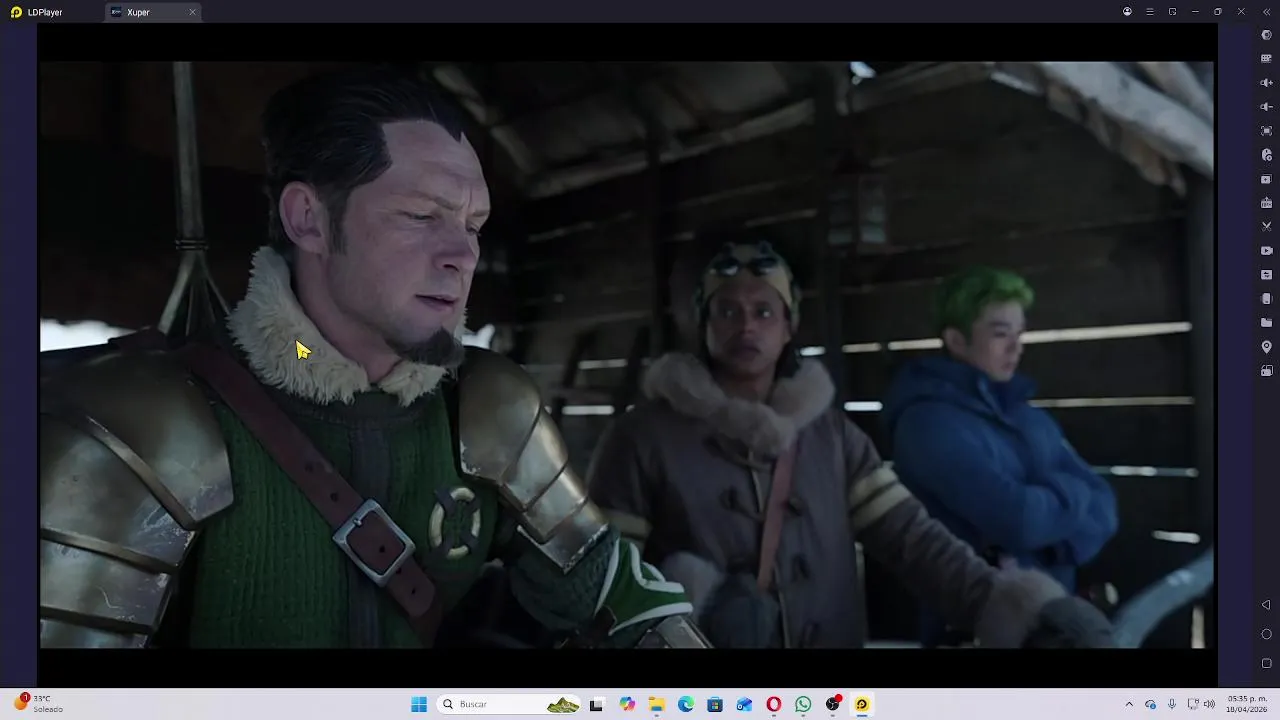Open virtual GPS location pin icon
1280x720 pixels.
[1266, 347]
